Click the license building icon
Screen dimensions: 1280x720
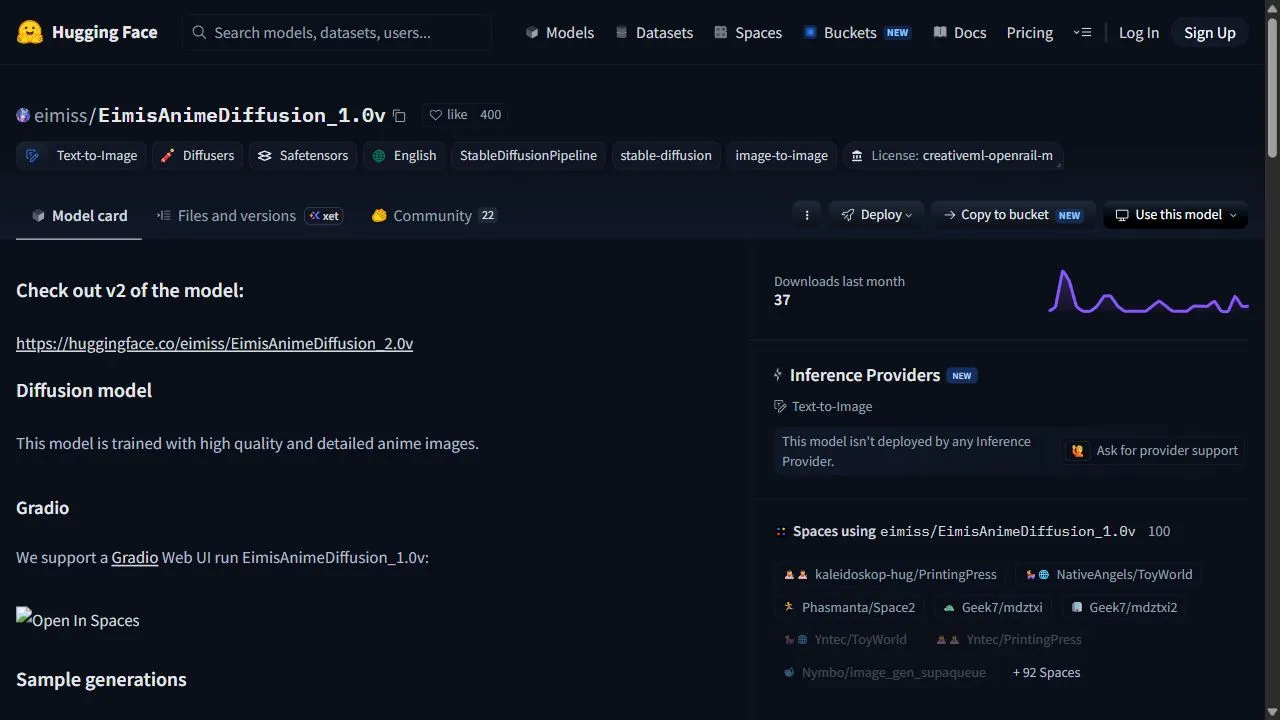click(x=857, y=156)
